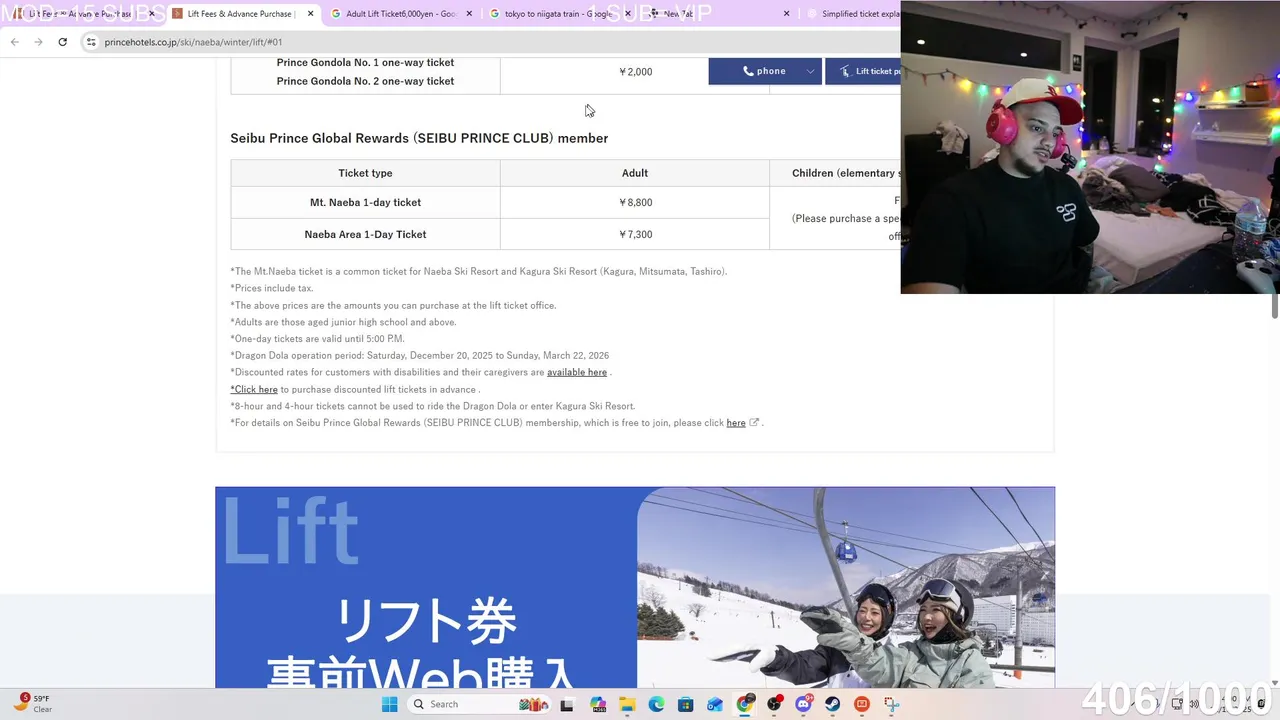The height and width of the screenshot is (720, 1280).
Task: Click the Lift ticket purchase button
Action: (863, 71)
